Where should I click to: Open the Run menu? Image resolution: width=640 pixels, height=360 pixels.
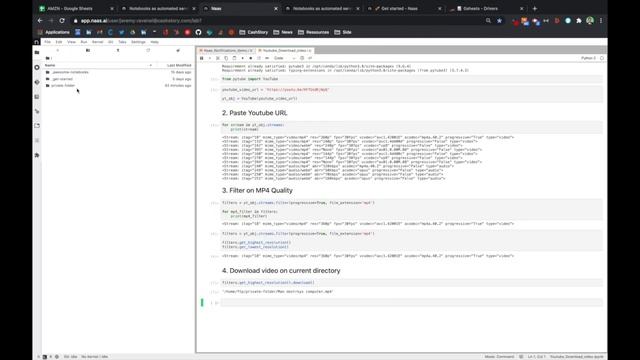[x=84, y=42]
